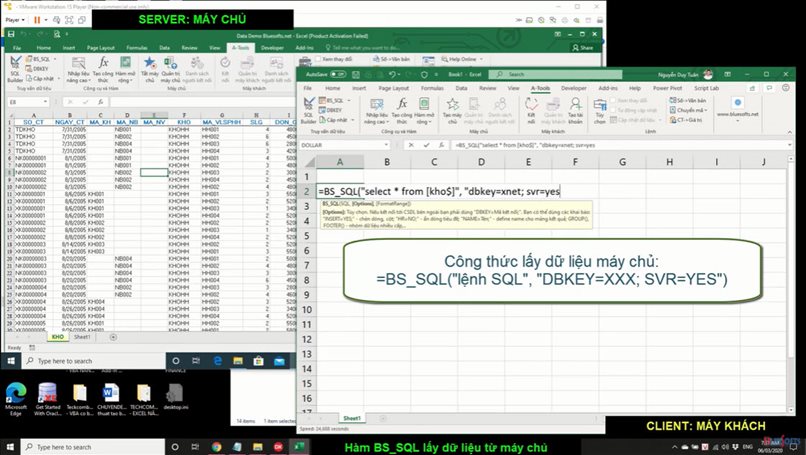Open VMware Player menu

coord(15,20)
